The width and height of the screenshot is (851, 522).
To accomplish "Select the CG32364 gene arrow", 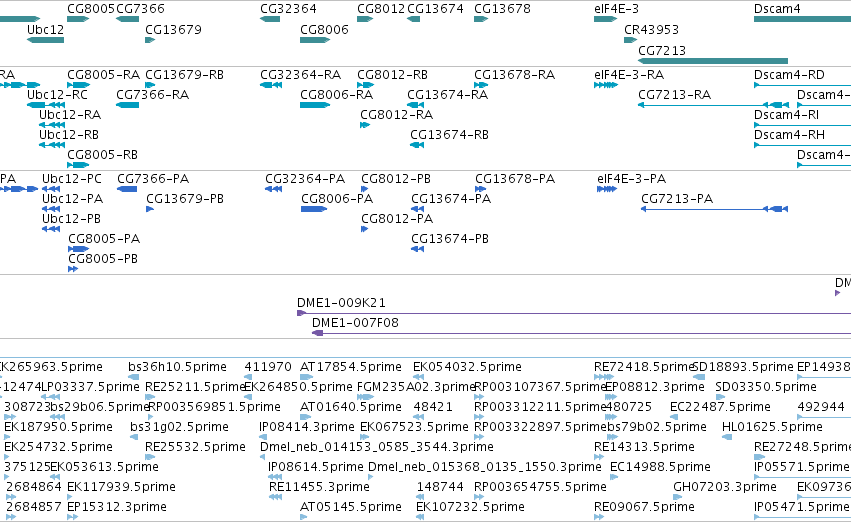I will 270,19.
